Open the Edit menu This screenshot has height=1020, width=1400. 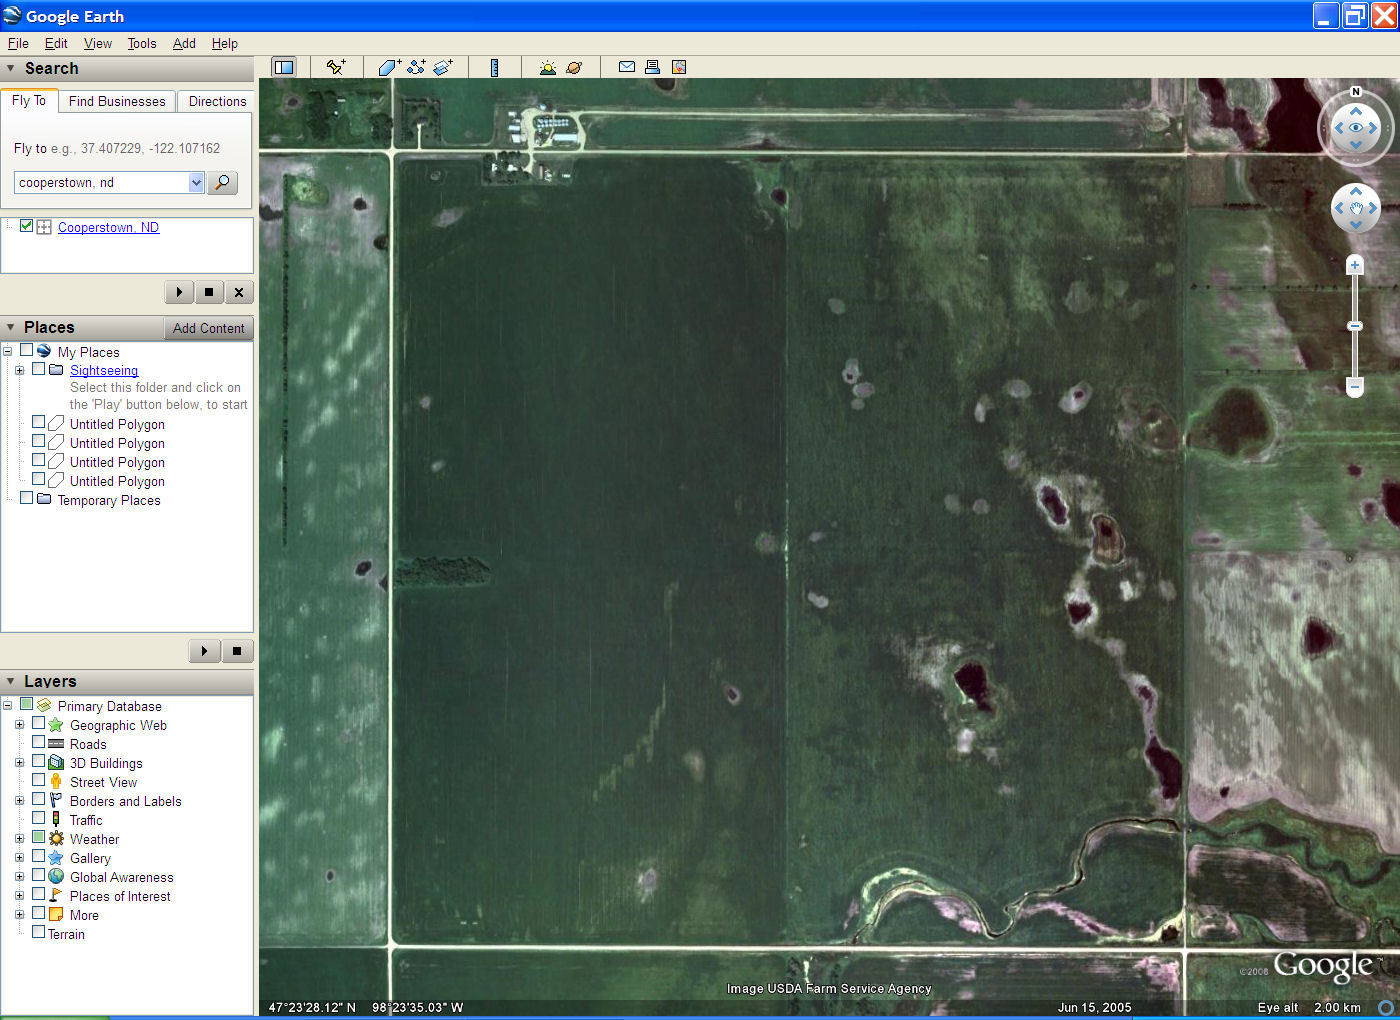[56, 43]
